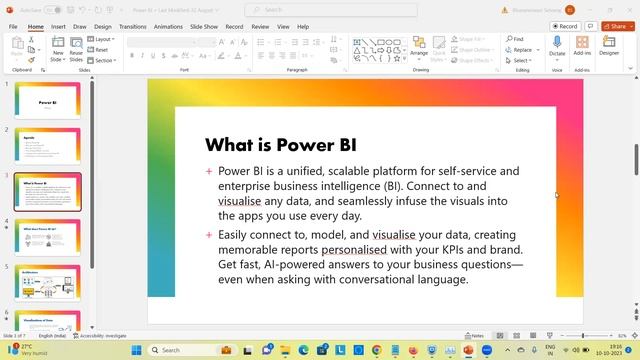Viewport: 640px width, 360px height.
Task: Expand the shapes gallery
Action: [404, 59]
